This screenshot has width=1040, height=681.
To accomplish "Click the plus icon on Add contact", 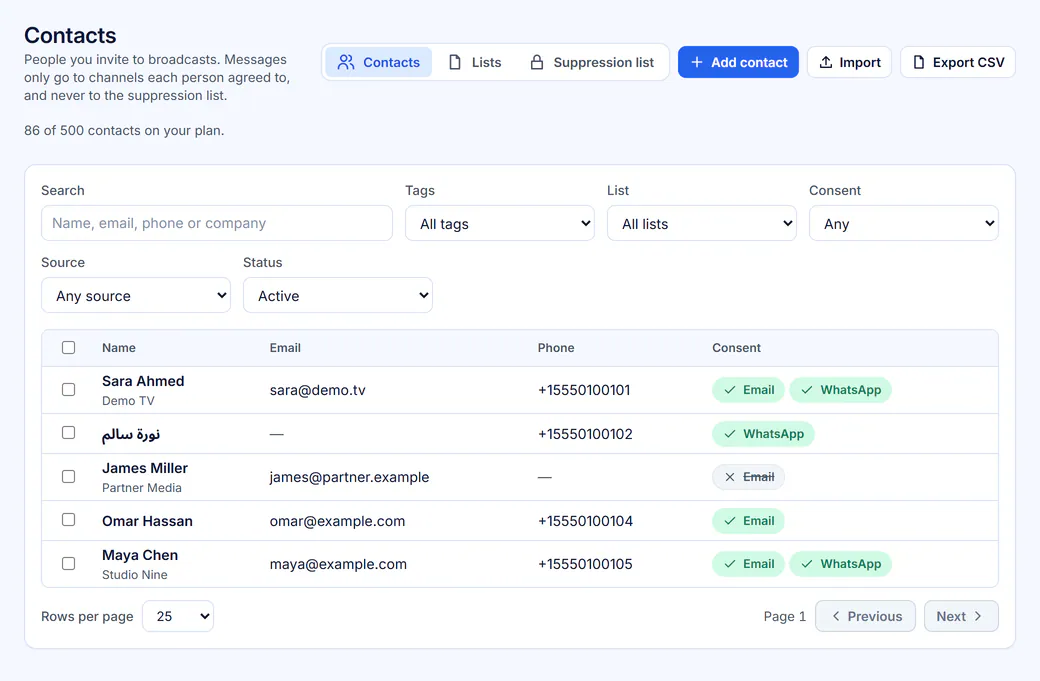I will point(696,62).
